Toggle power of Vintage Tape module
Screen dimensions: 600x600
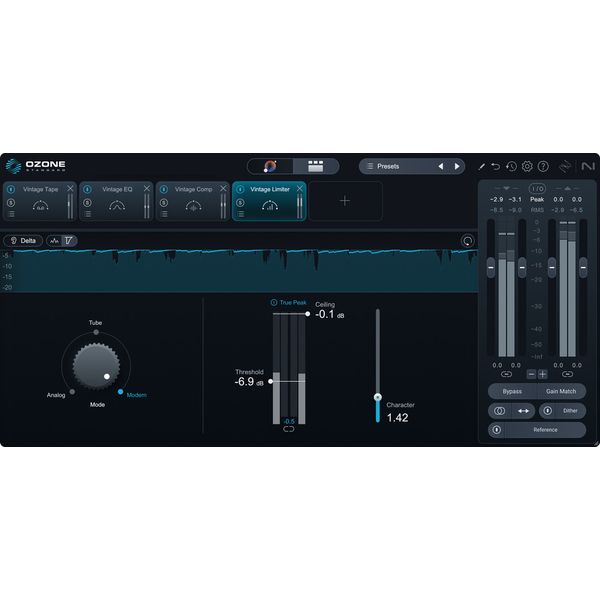[11, 189]
